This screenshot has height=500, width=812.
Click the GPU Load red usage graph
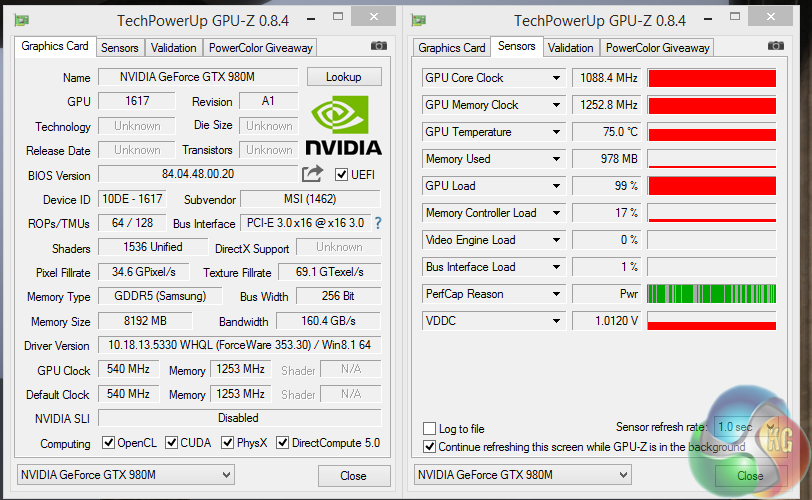click(712, 186)
